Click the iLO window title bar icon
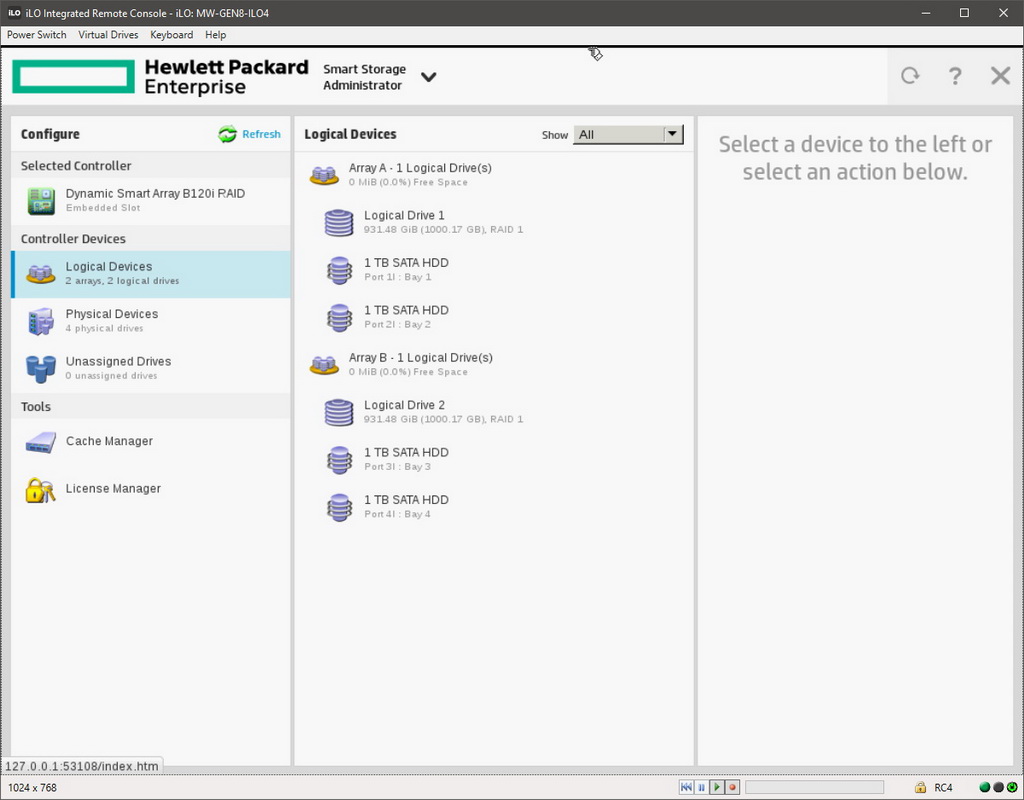Image resolution: width=1024 pixels, height=800 pixels. [14, 13]
